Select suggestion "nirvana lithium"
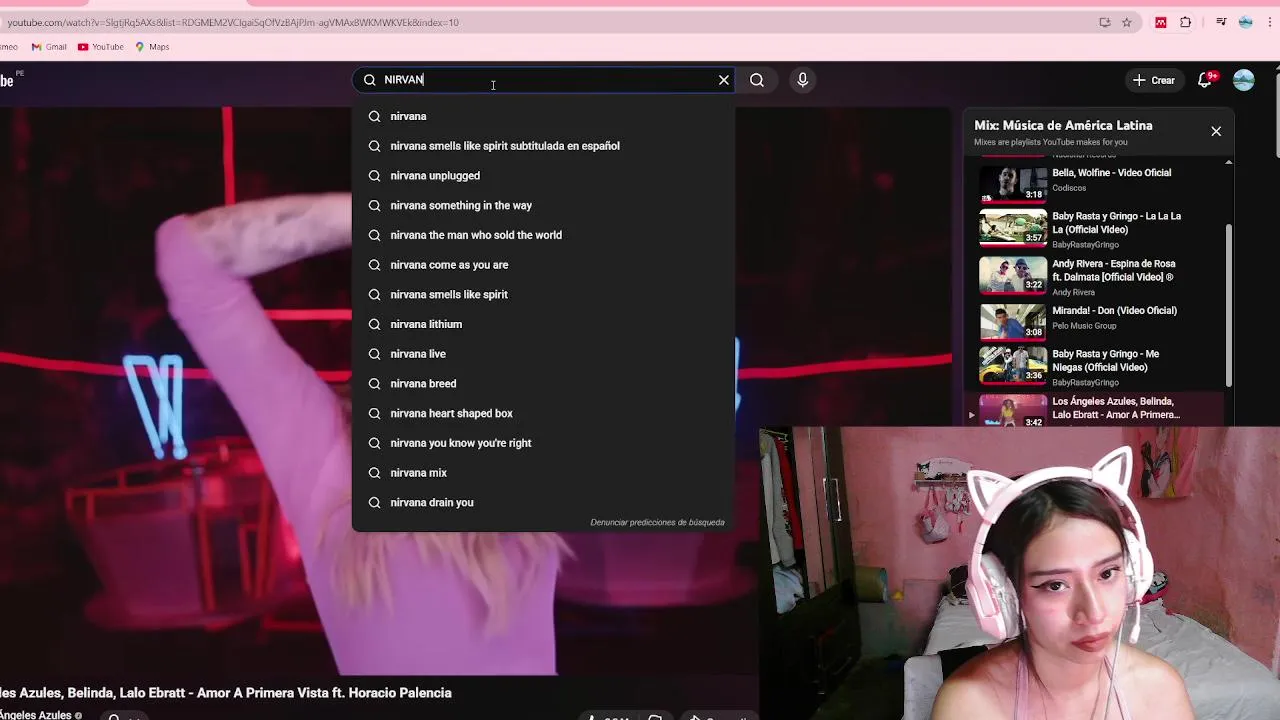The height and width of the screenshot is (720, 1280). click(x=543, y=324)
